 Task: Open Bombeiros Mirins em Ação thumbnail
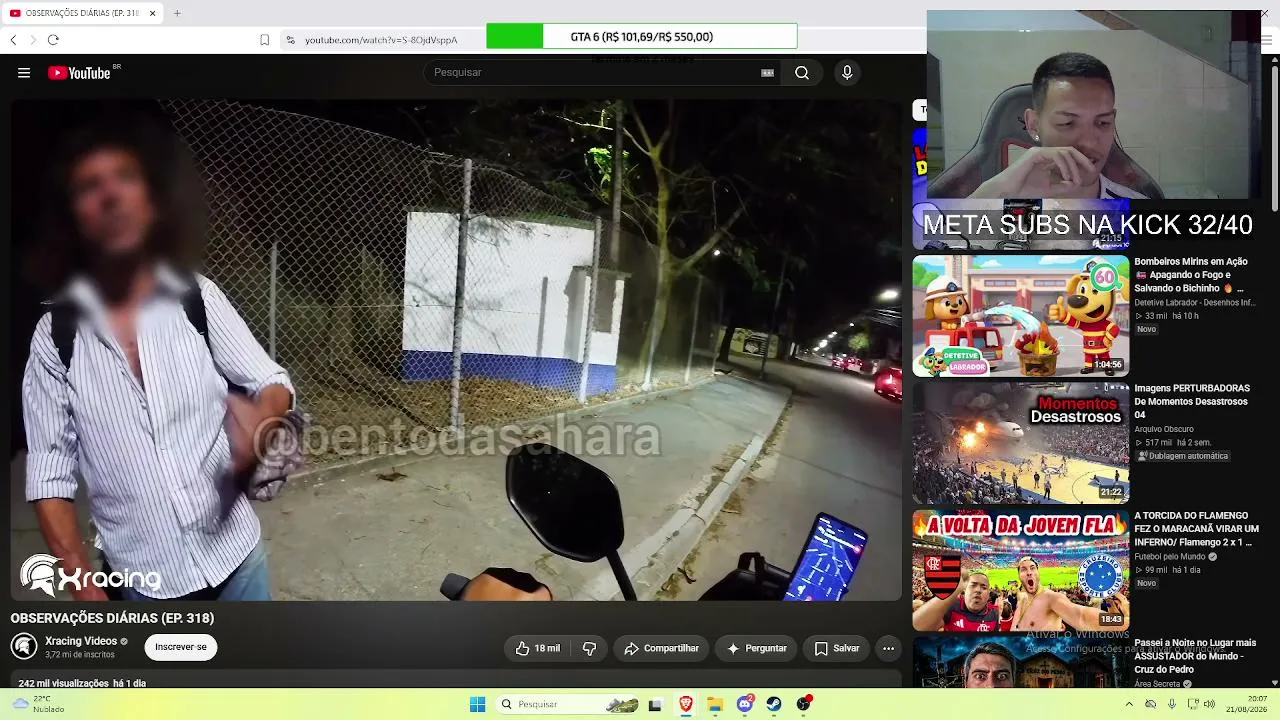[1020, 316]
